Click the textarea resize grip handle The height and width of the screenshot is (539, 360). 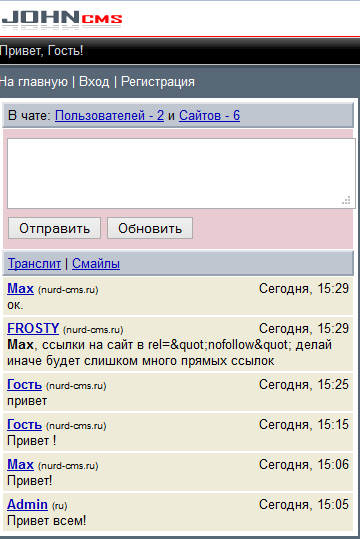346,200
